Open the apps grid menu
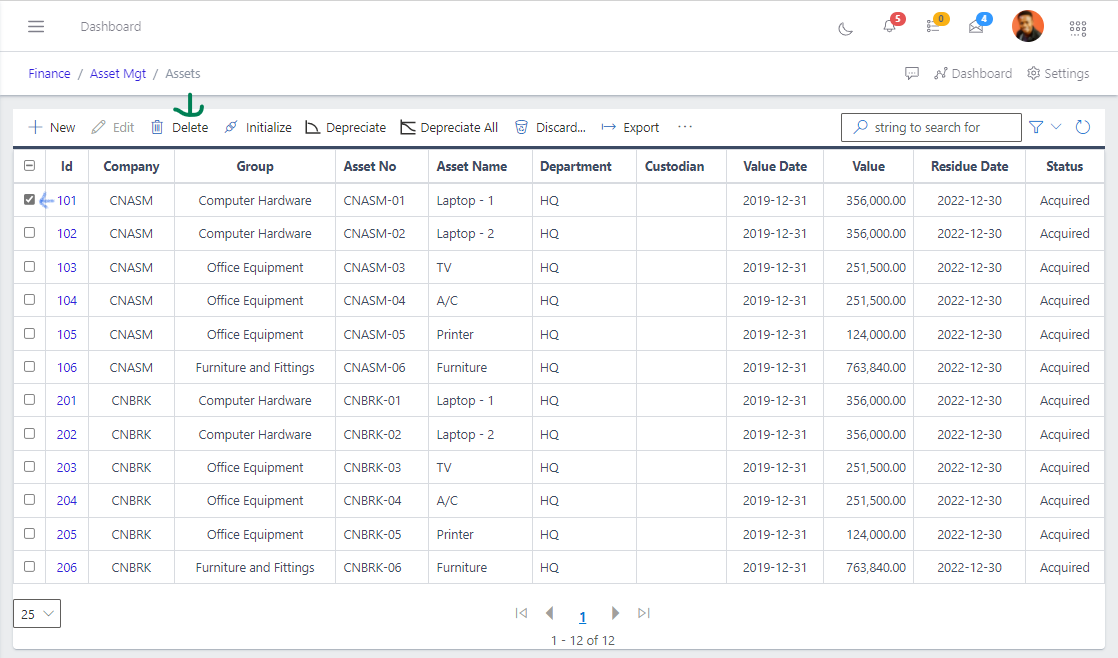Viewport: 1118px width, 658px height. [x=1077, y=28]
